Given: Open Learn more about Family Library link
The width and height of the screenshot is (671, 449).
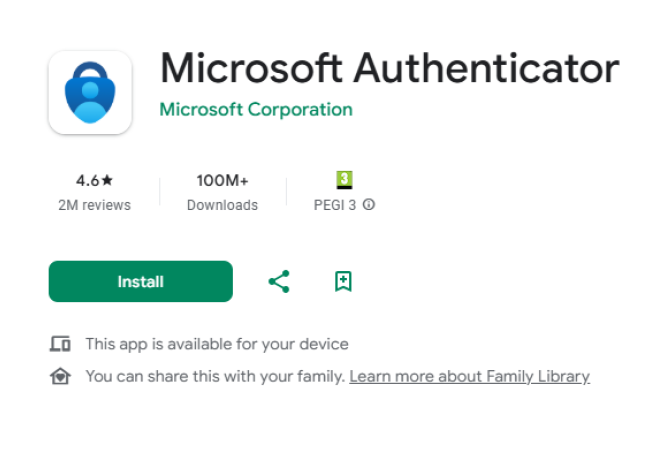Looking at the screenshot, I should (469, 377).
